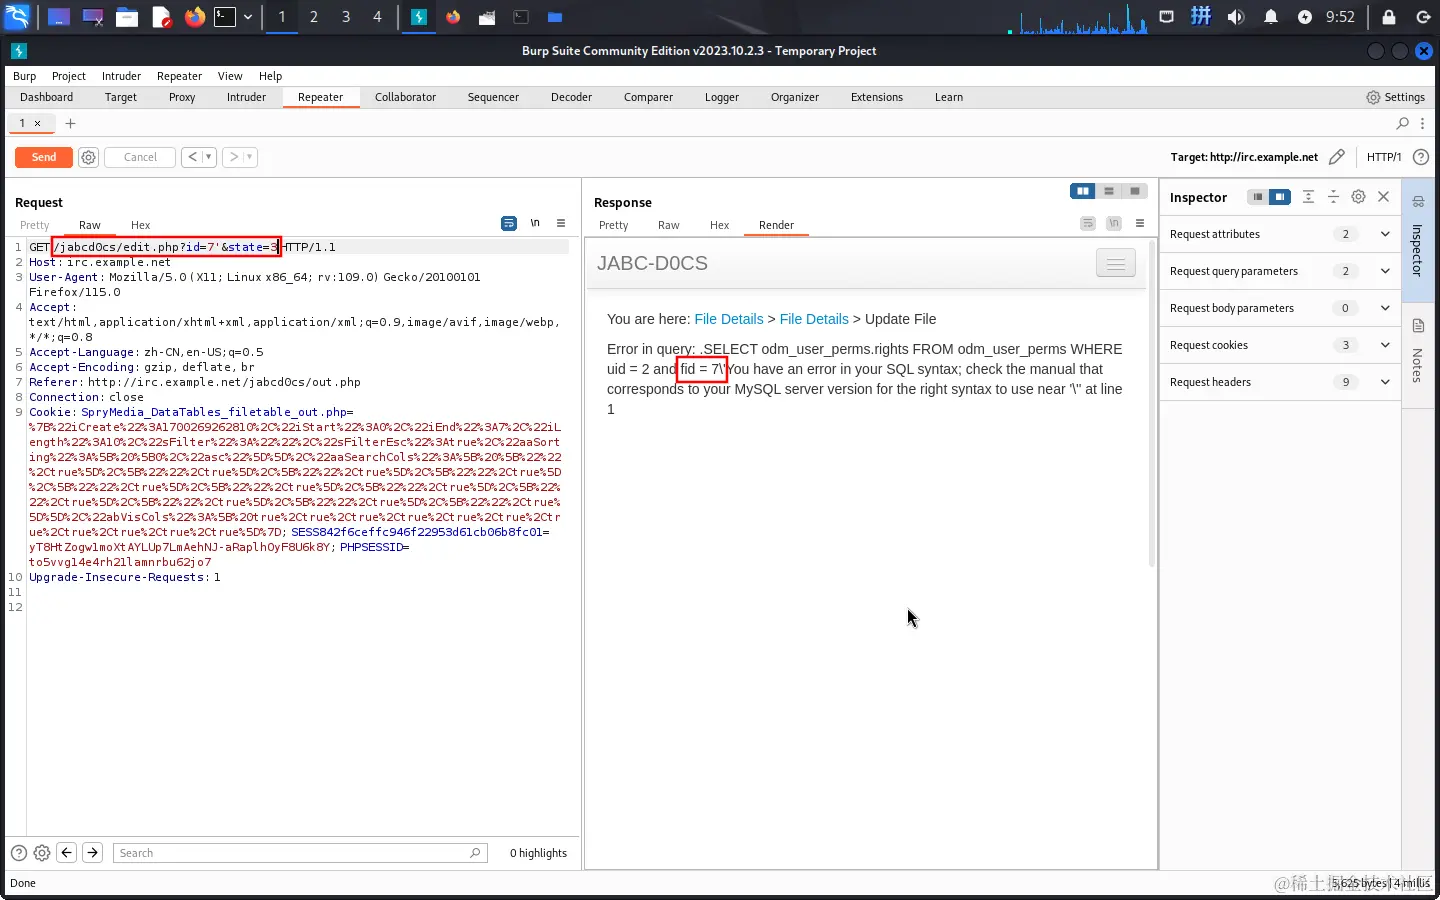Toggle the JABC-D0CS navbar hamburger menu
The width and height of the screenshot is (1440, 900).
[x=1116, y=263]
